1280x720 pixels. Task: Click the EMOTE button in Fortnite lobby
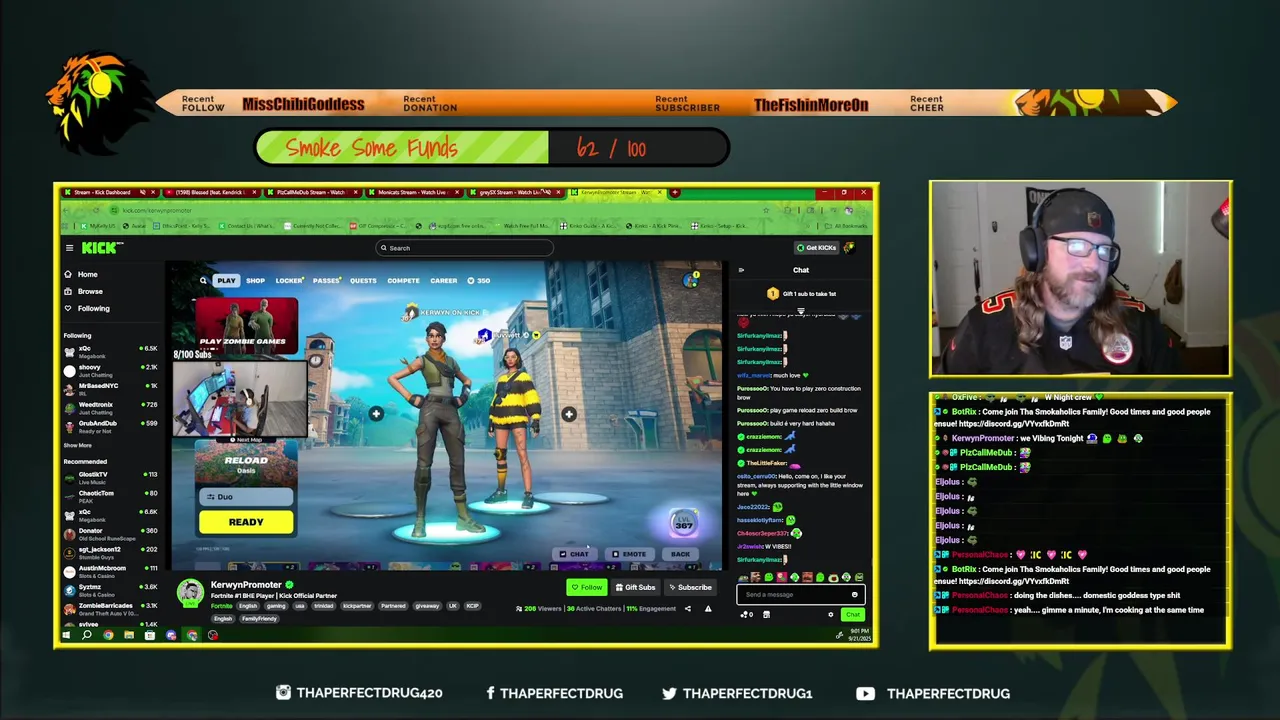pos(630,554)
